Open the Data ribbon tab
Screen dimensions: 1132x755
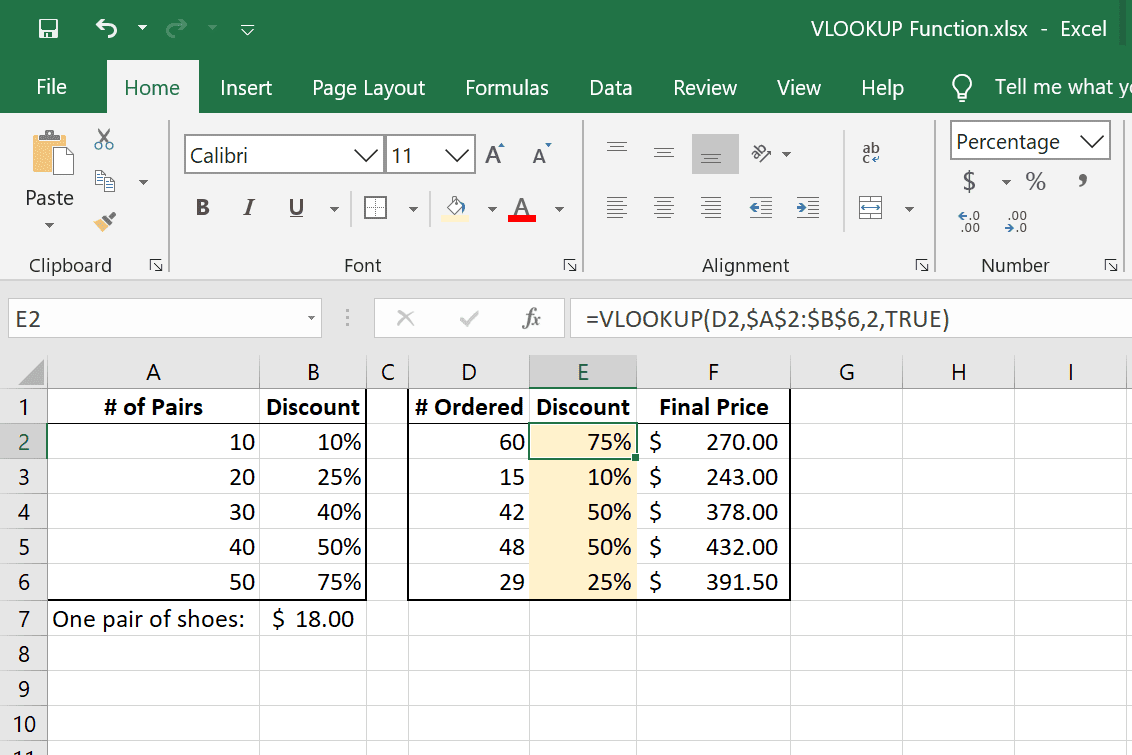611,88
